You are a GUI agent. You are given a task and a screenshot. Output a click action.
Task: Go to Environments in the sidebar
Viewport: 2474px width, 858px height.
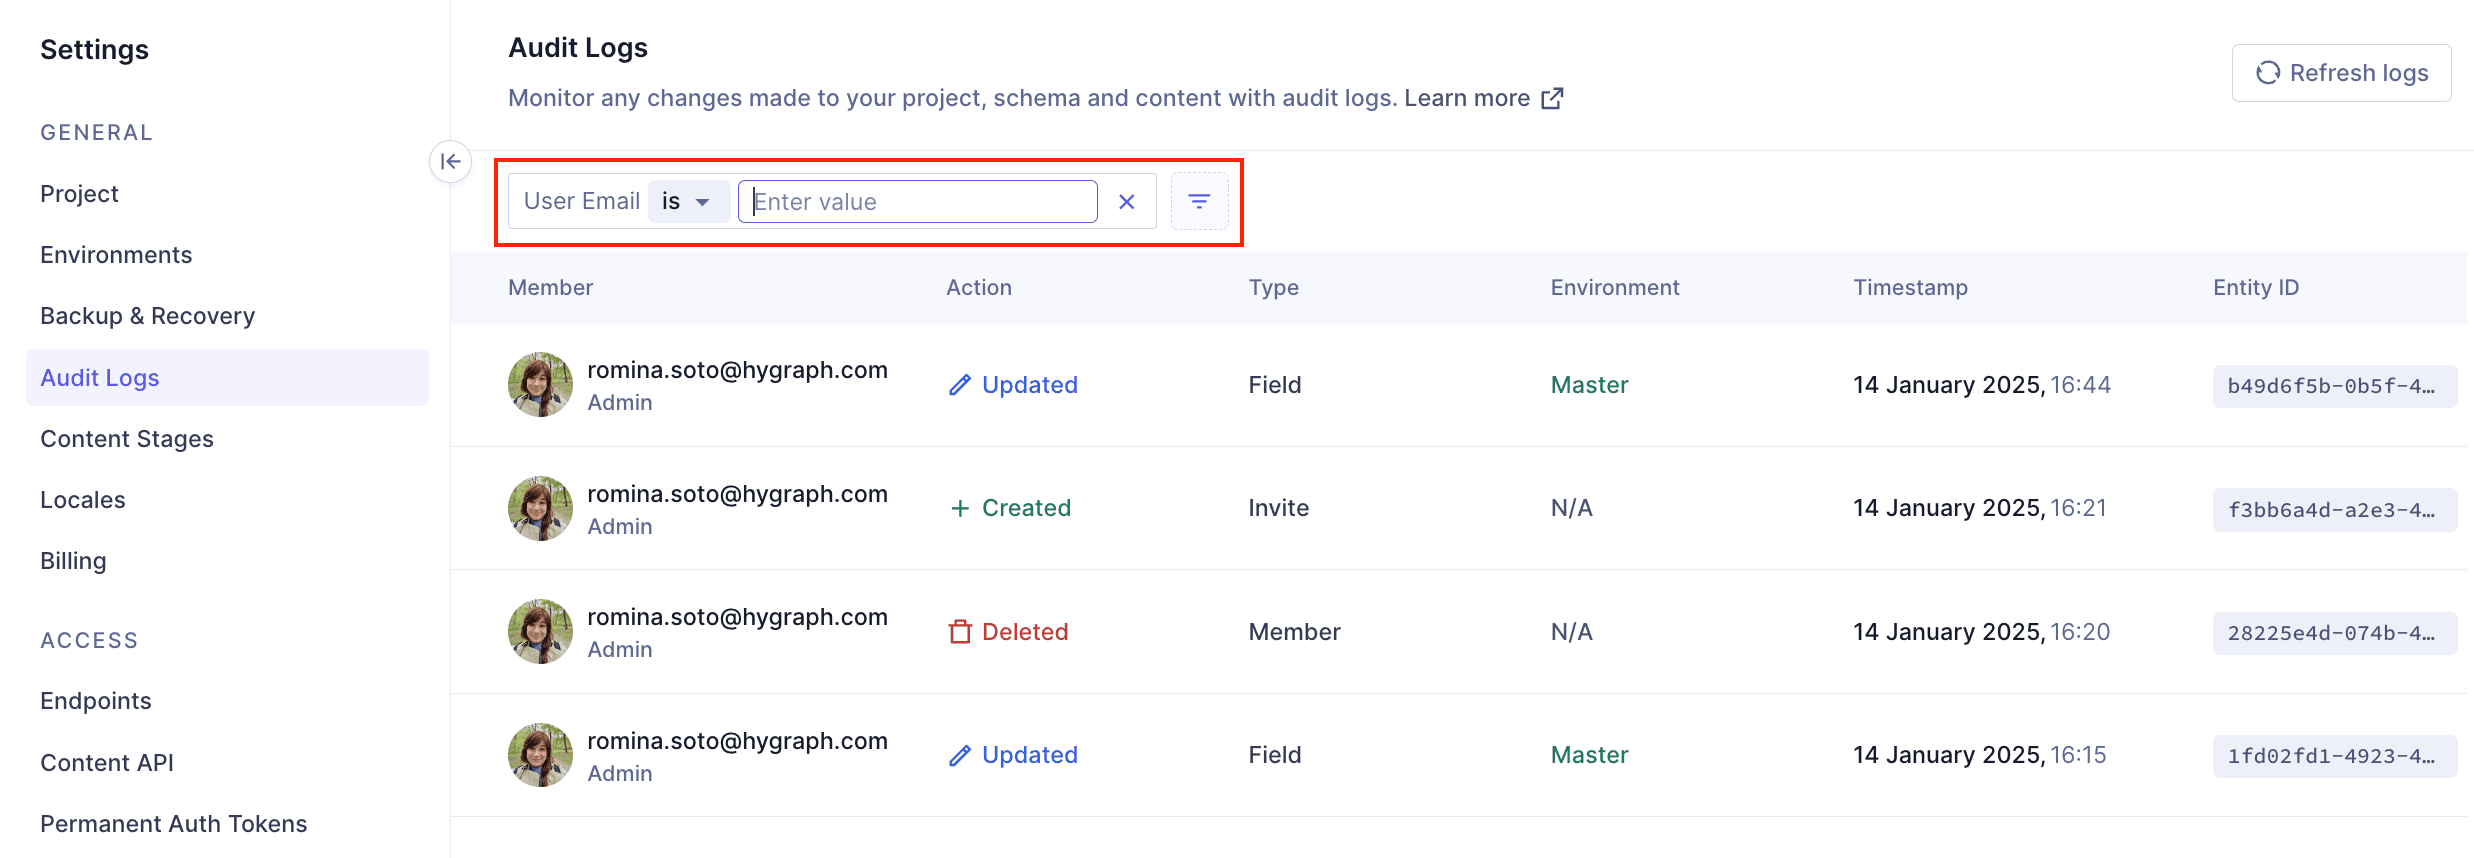pyautogui.click(x=116, y=255)
